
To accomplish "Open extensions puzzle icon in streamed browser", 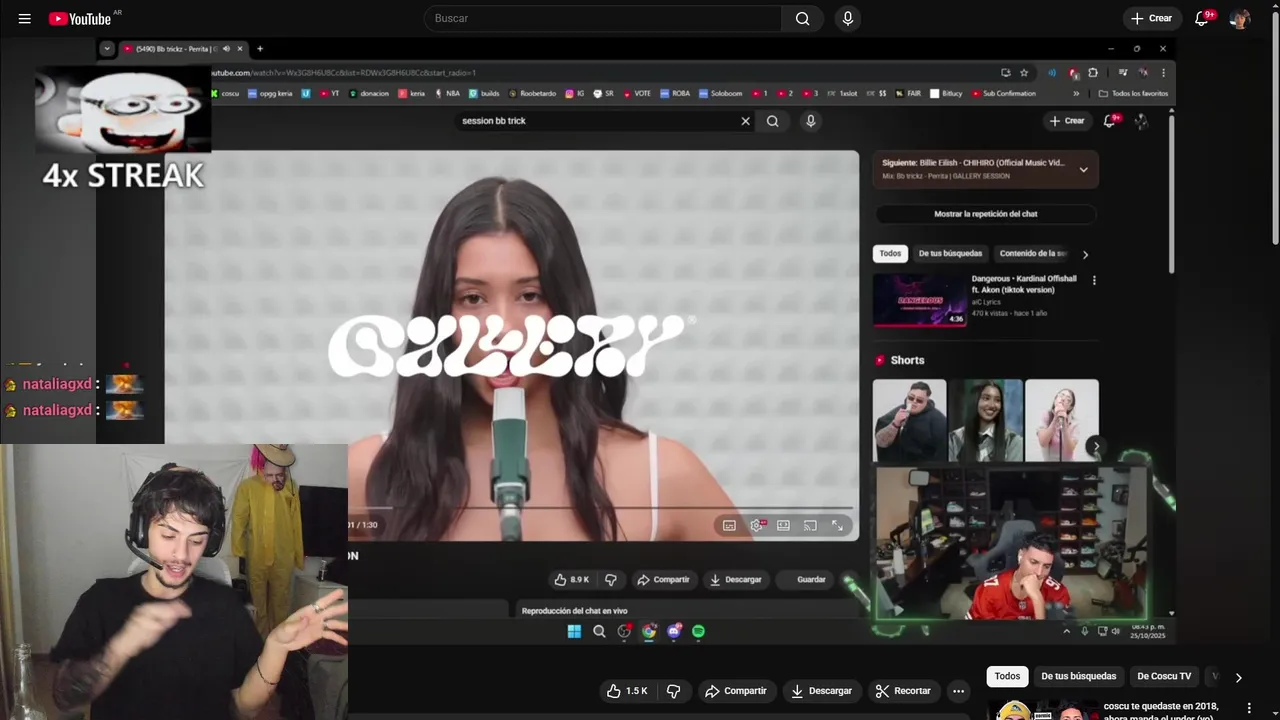I will click(1093, 72).
